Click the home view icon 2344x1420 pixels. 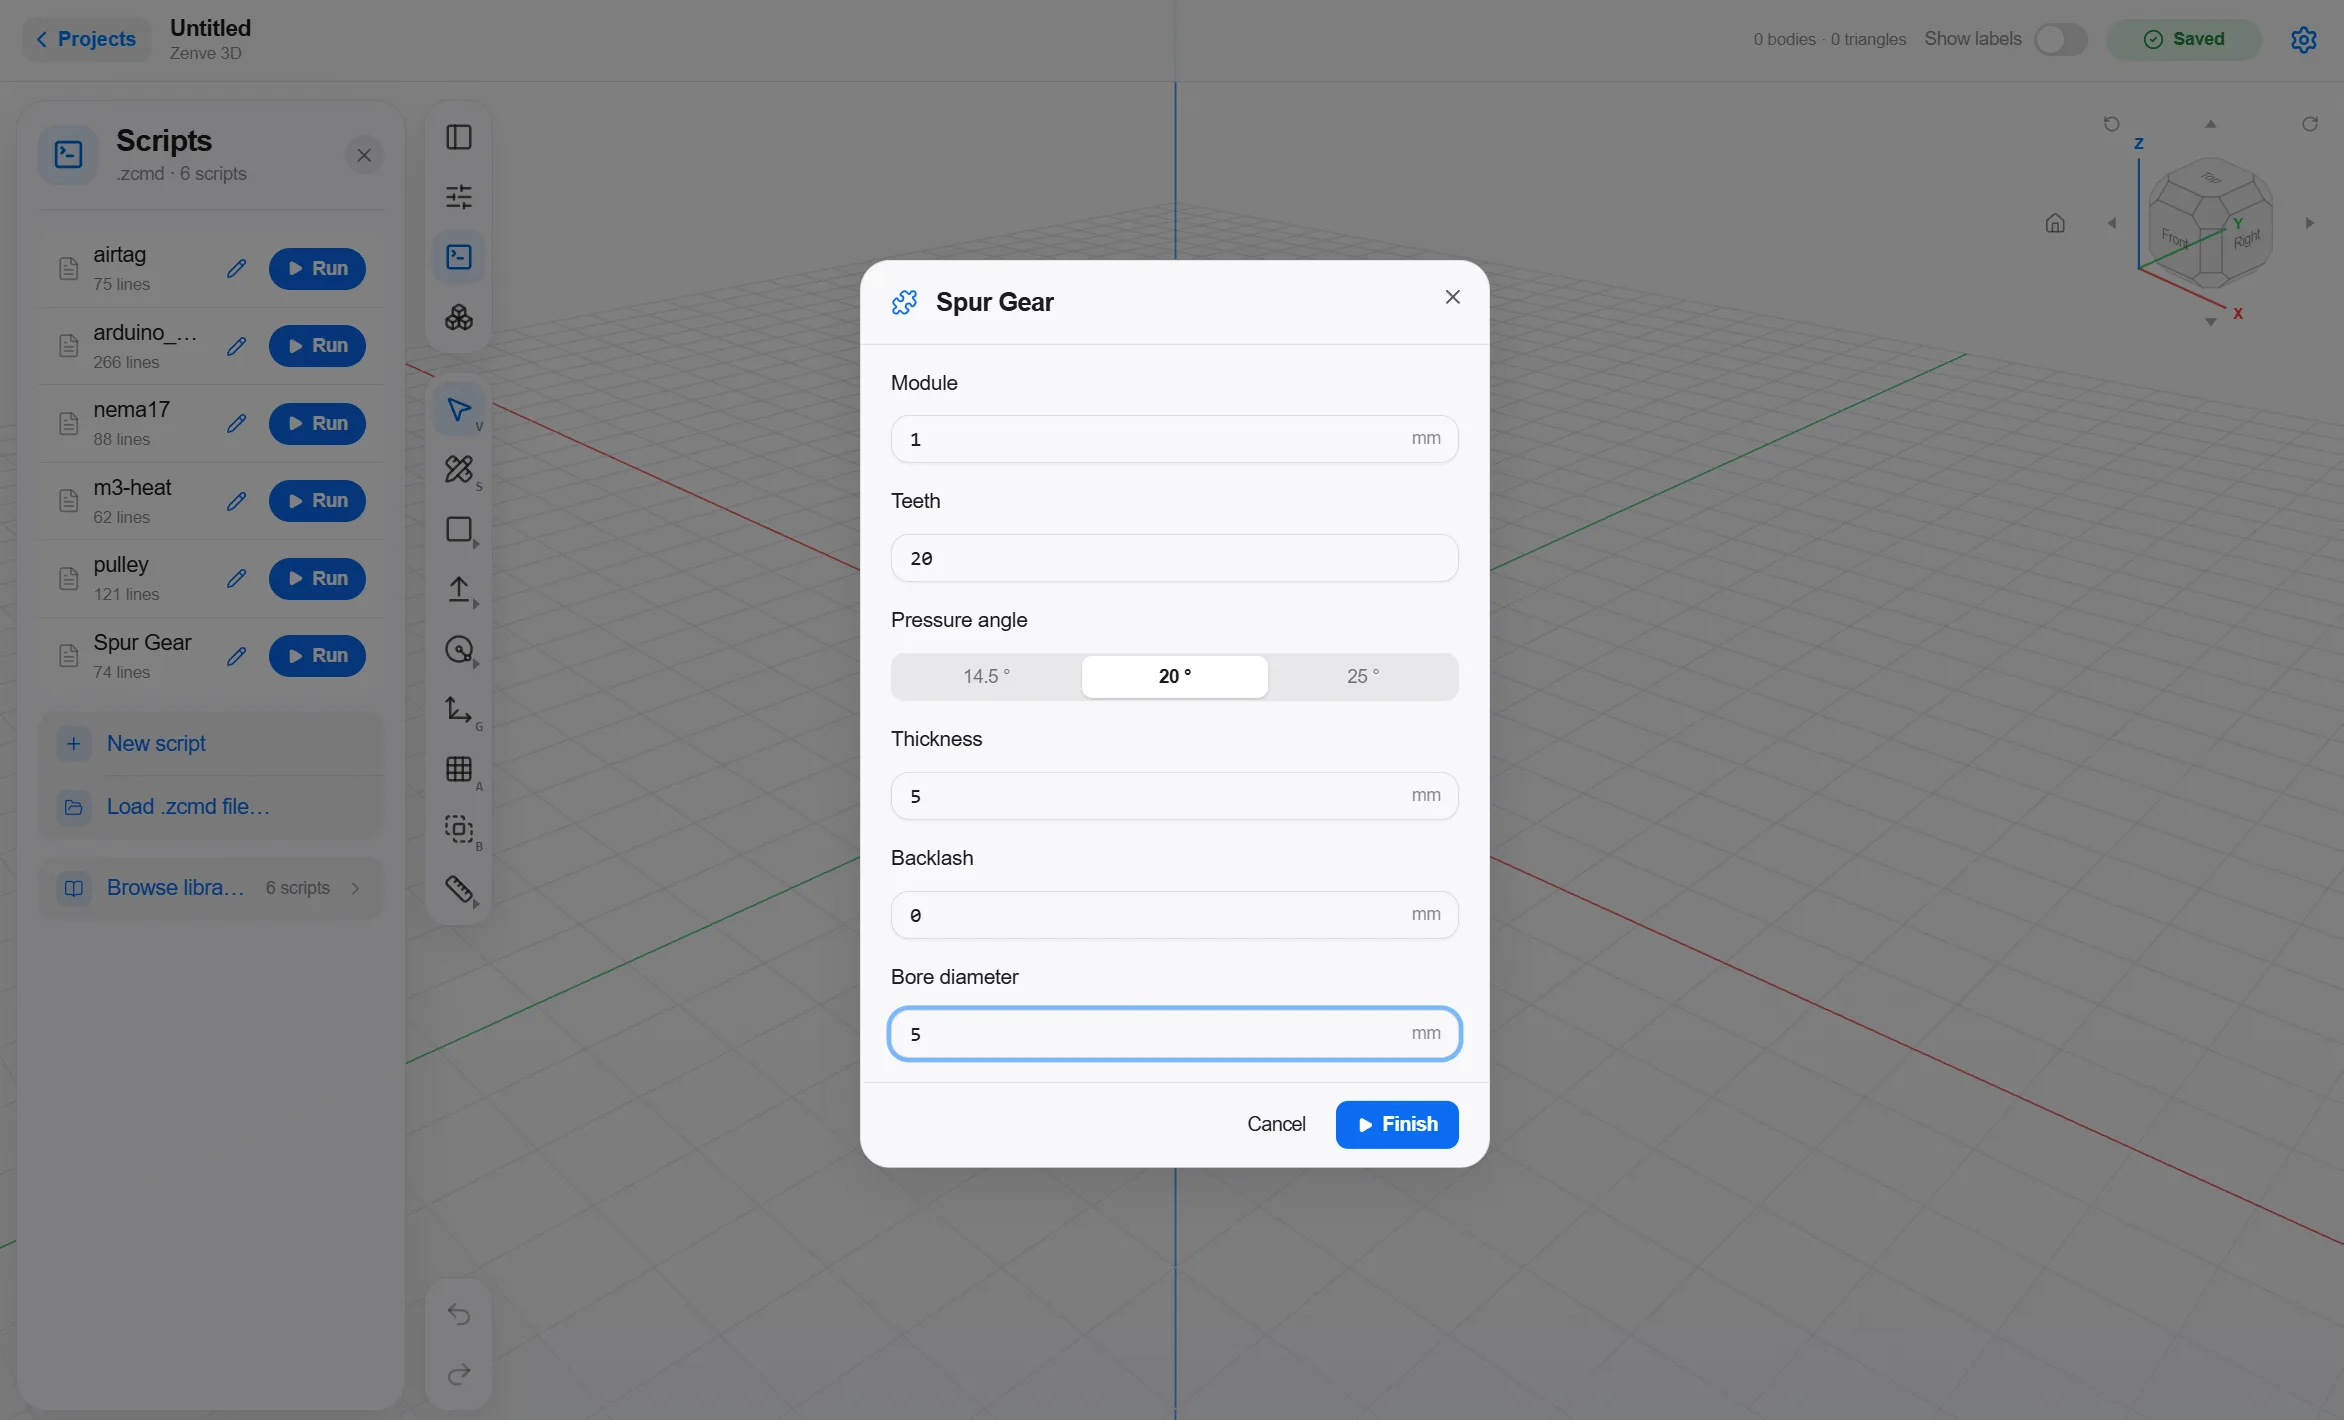point(2055,223)
